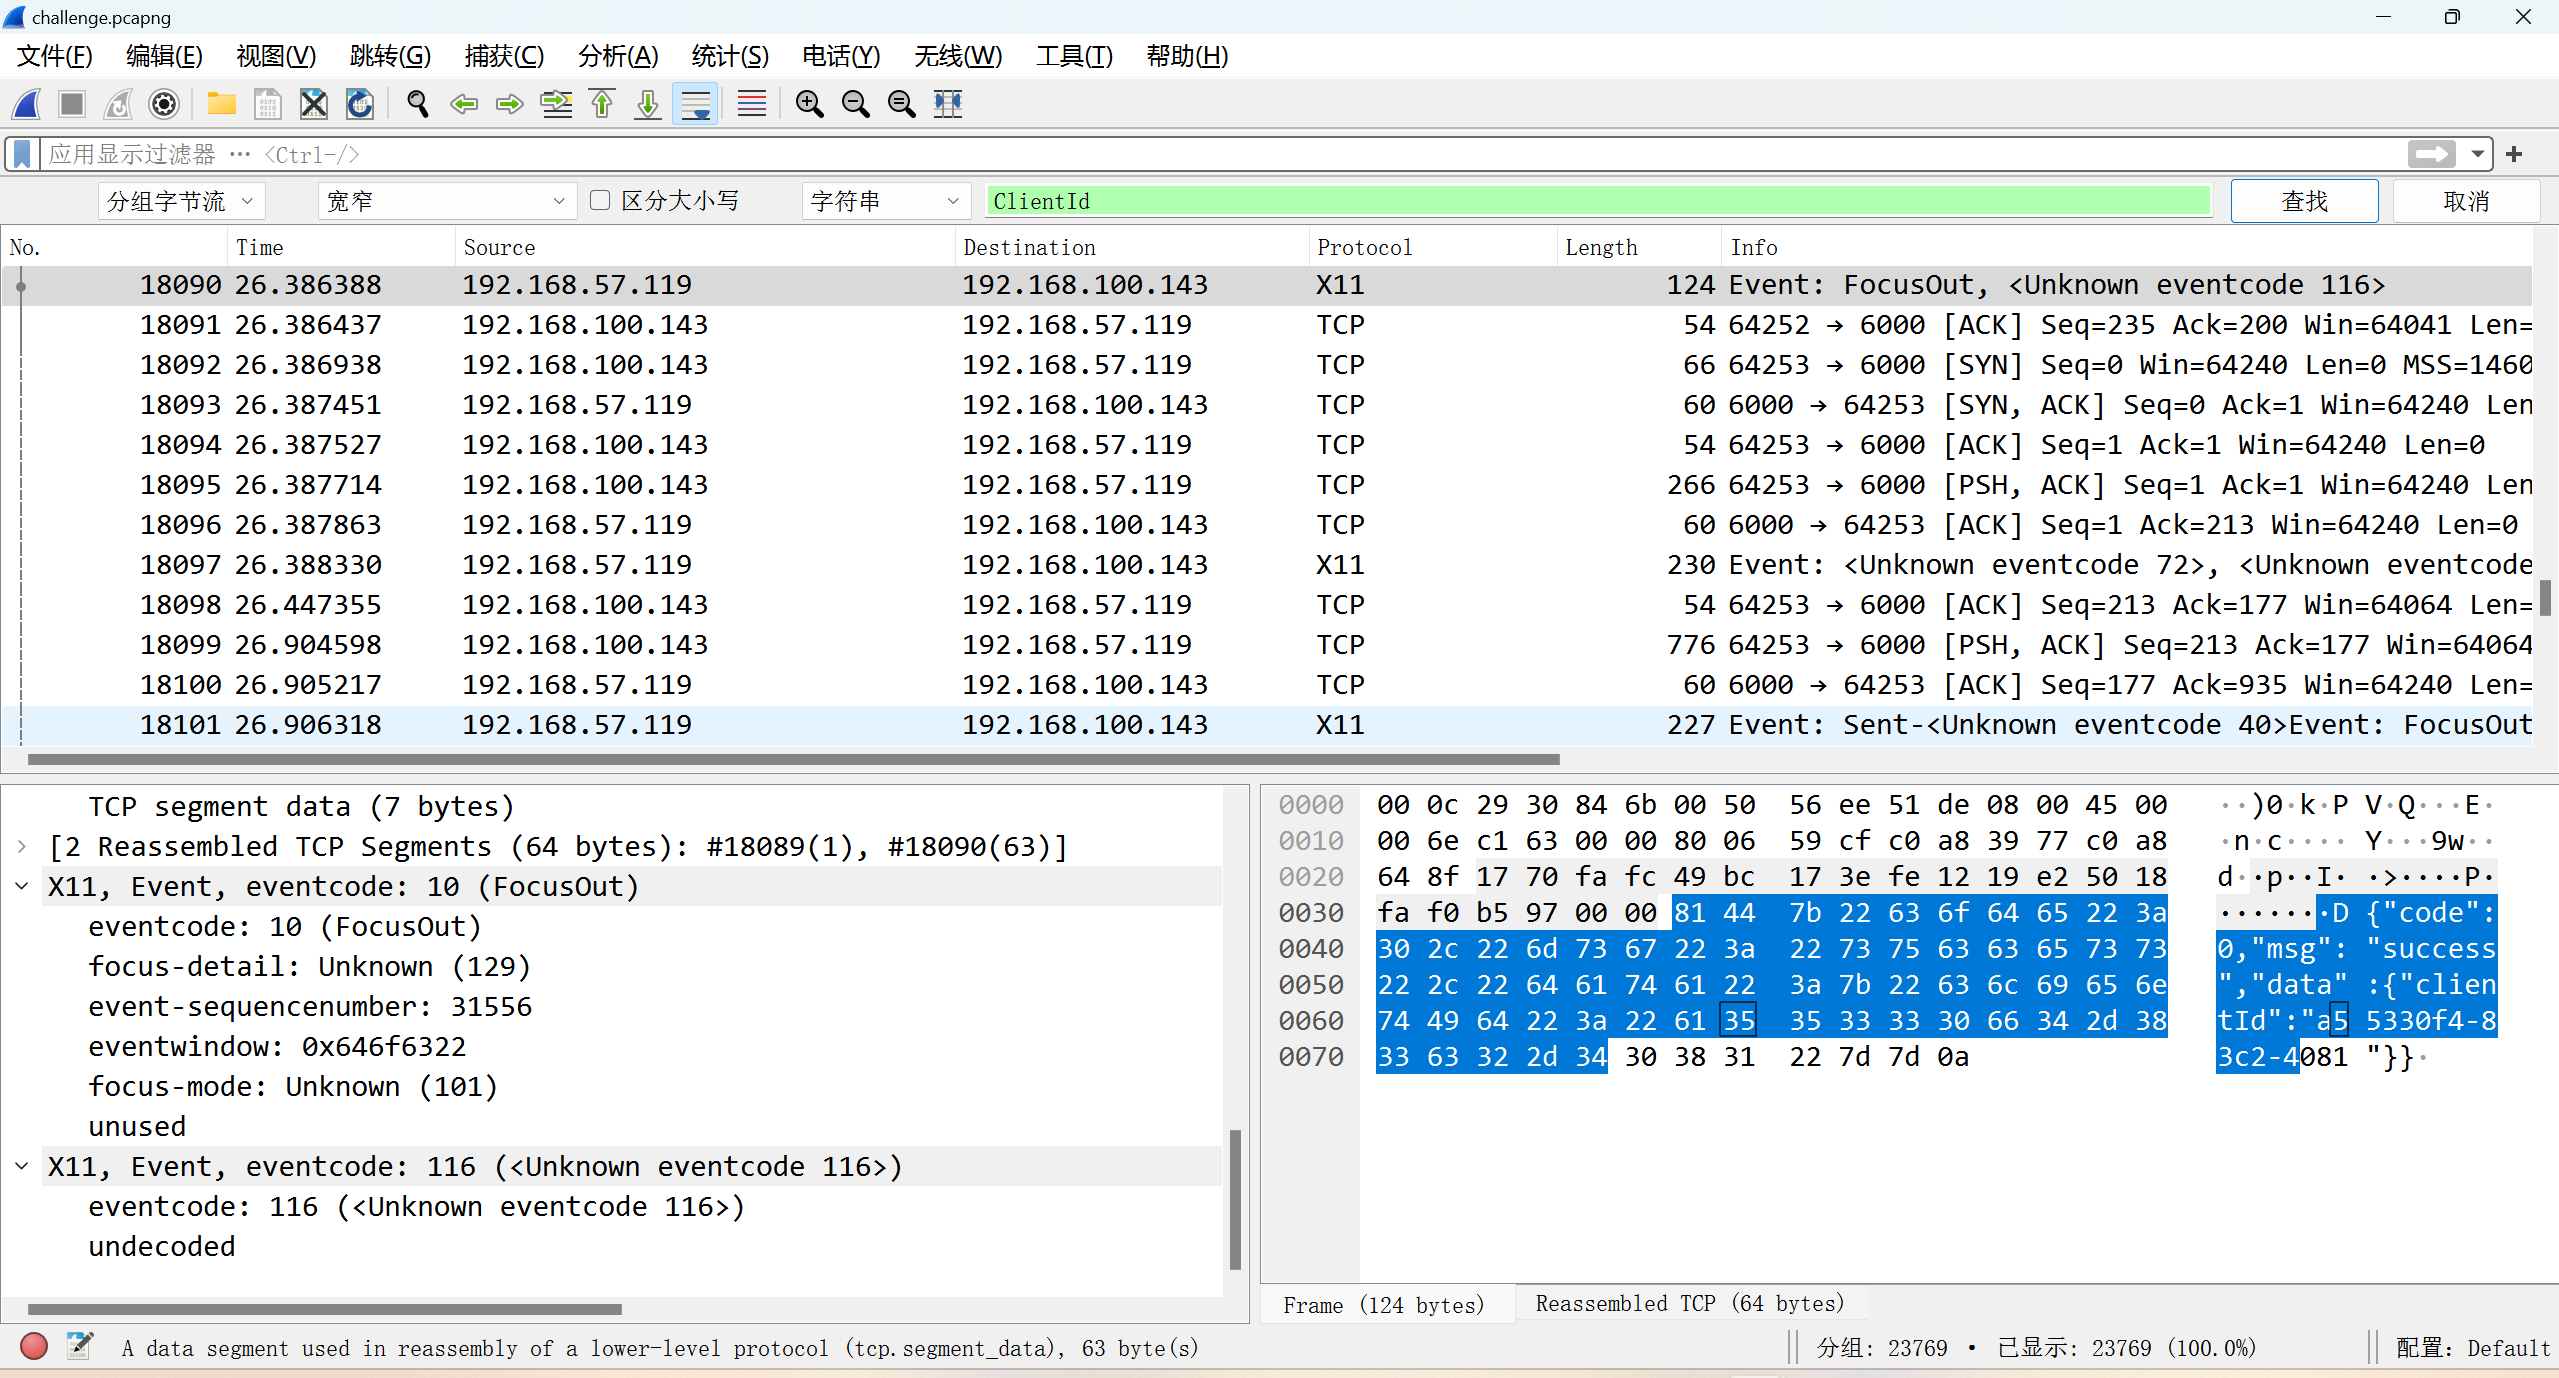The width and height of the screenshot is (2559, 1378).
Task: Open the 文件(F) menu
Action: [x=55, y=56]
